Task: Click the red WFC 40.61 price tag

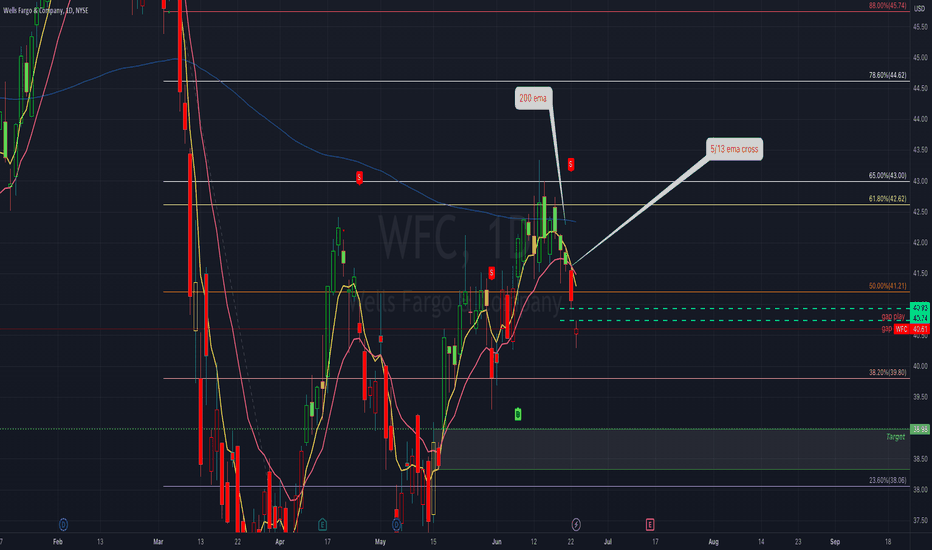Action: tap(911, 329)
